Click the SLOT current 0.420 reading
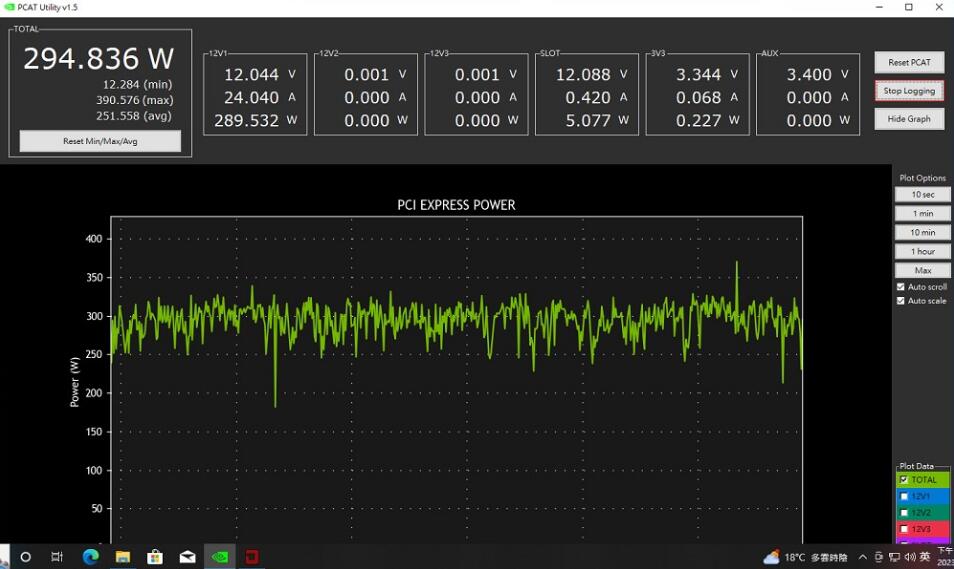 [x=588, y=97]
